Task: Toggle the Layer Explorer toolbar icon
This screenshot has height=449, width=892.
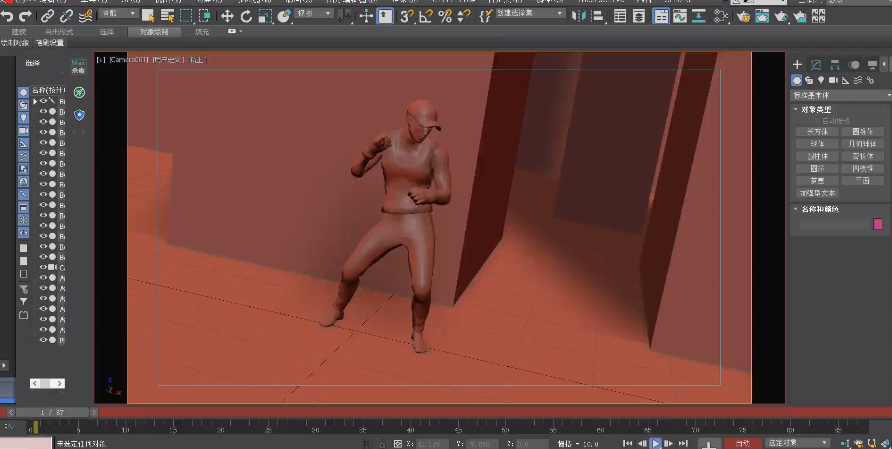Action: click(x=639, y=16)
